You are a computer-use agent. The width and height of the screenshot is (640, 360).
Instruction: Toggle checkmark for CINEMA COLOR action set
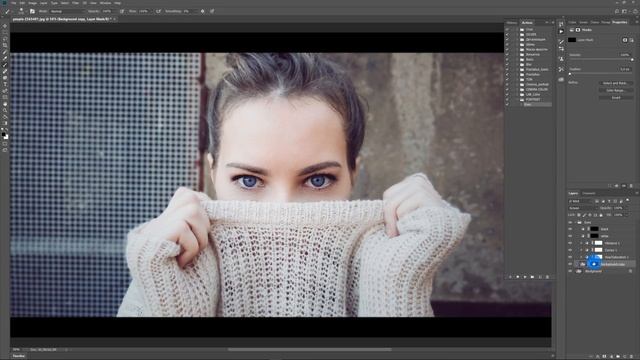pos(507,89)
